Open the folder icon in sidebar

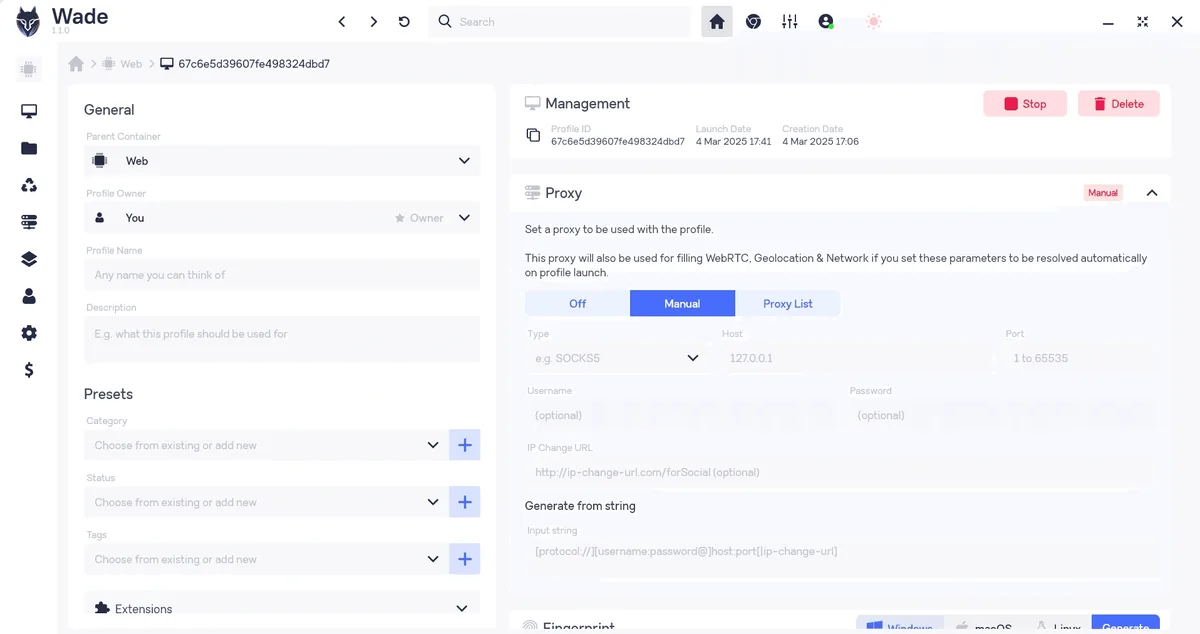[29, 148]
